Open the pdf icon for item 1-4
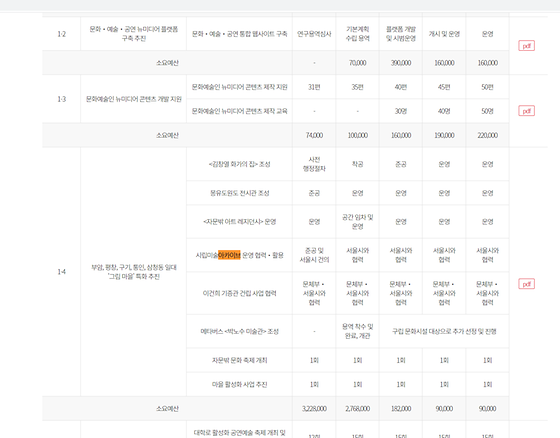Image resolution: width=560 pixels, height=438 pixels. tap(526, 284)
